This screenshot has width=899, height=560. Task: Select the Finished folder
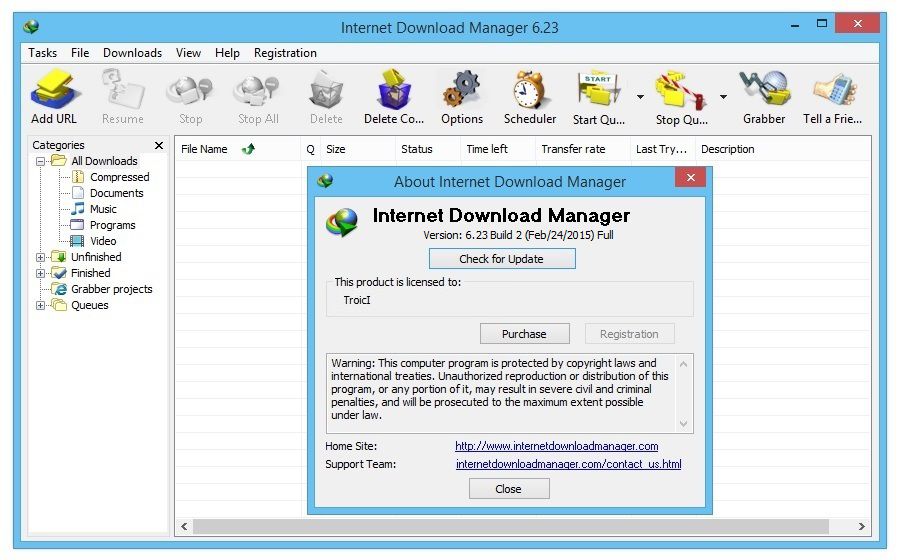pos(91,273)
